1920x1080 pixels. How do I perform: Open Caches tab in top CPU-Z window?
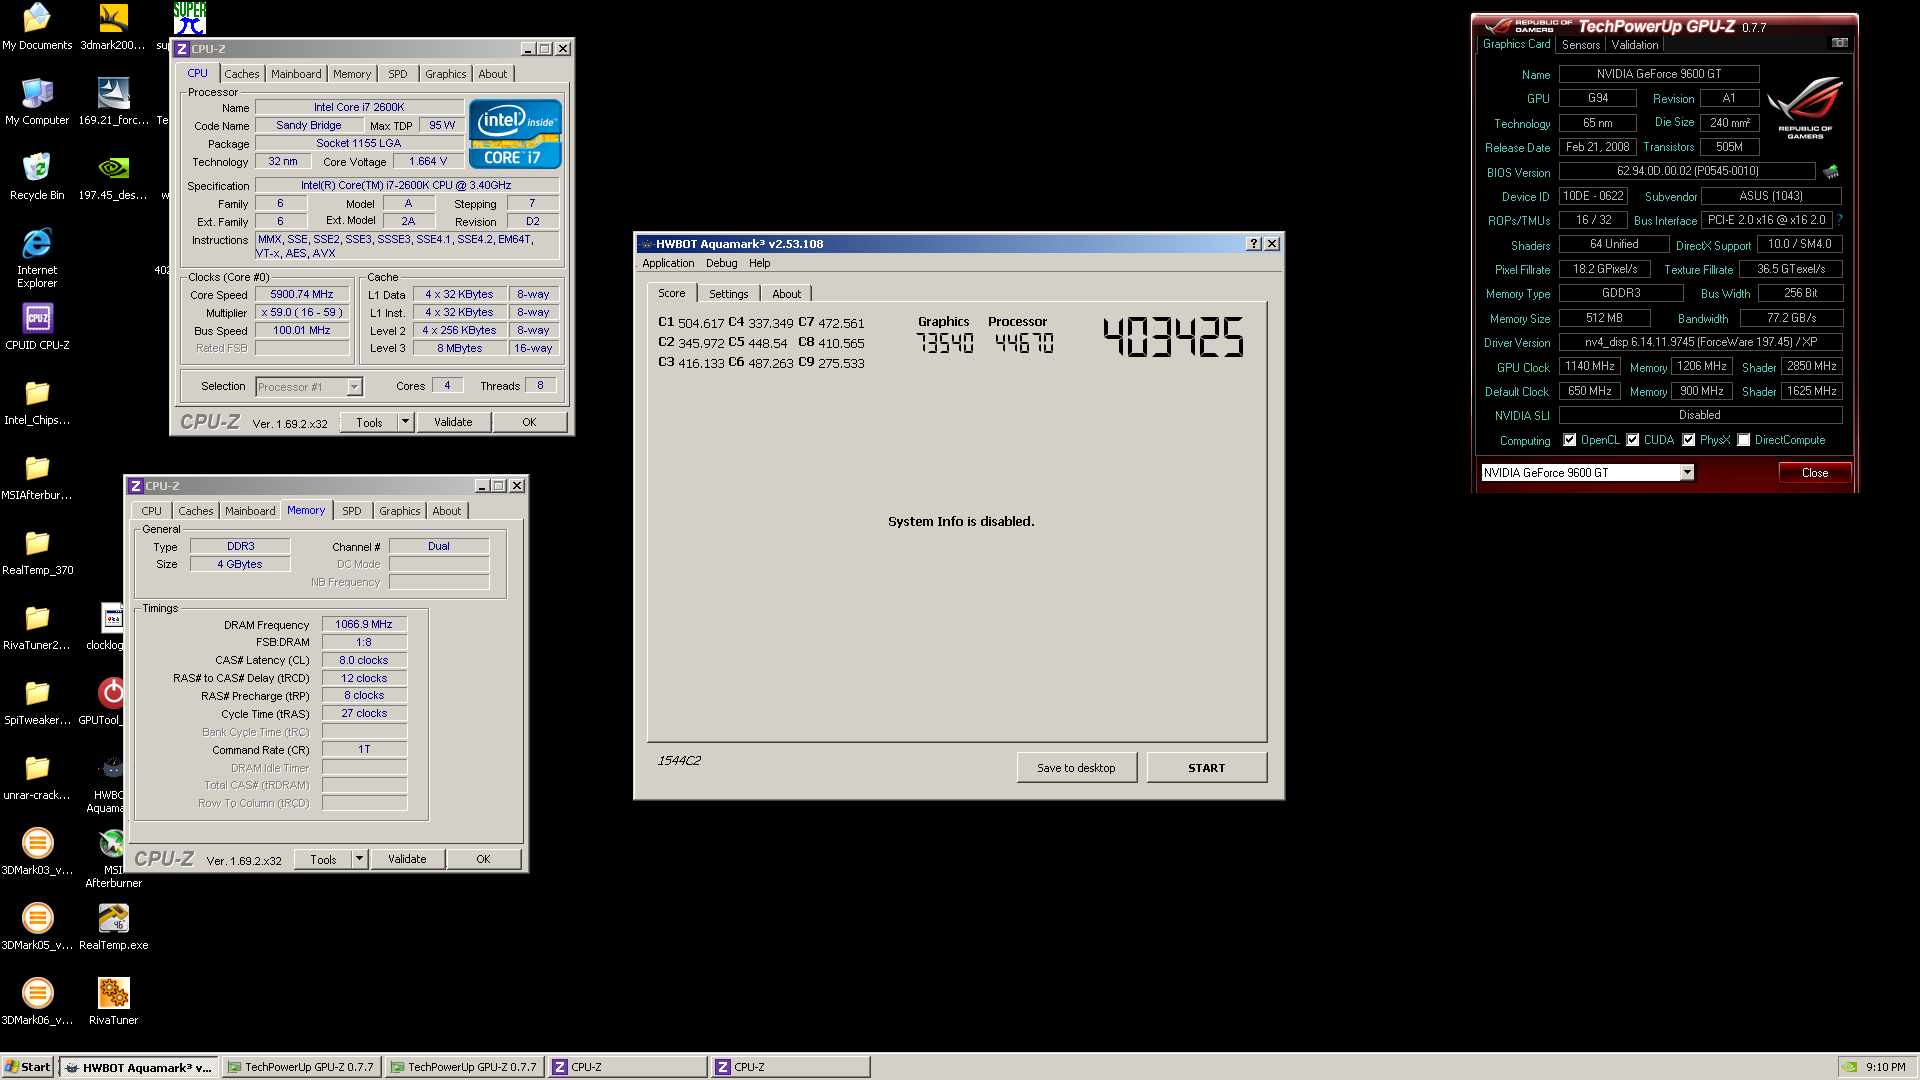point(242,74)
